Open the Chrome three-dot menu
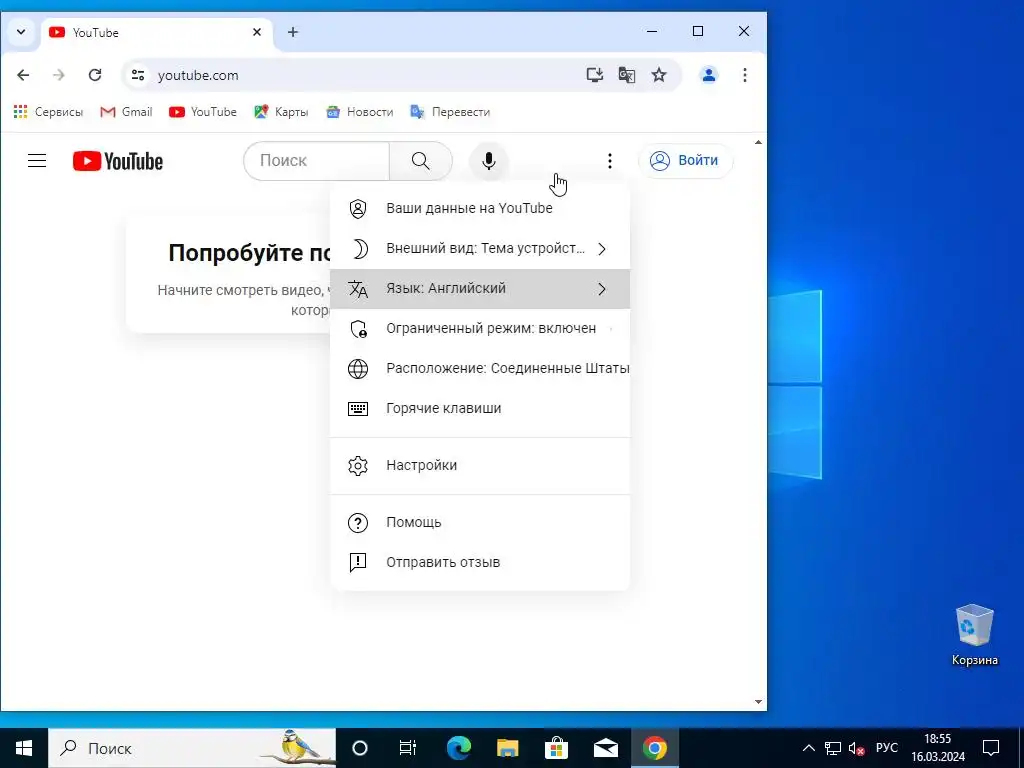This screenshot has height=768, width=1024. click(744, 75)
